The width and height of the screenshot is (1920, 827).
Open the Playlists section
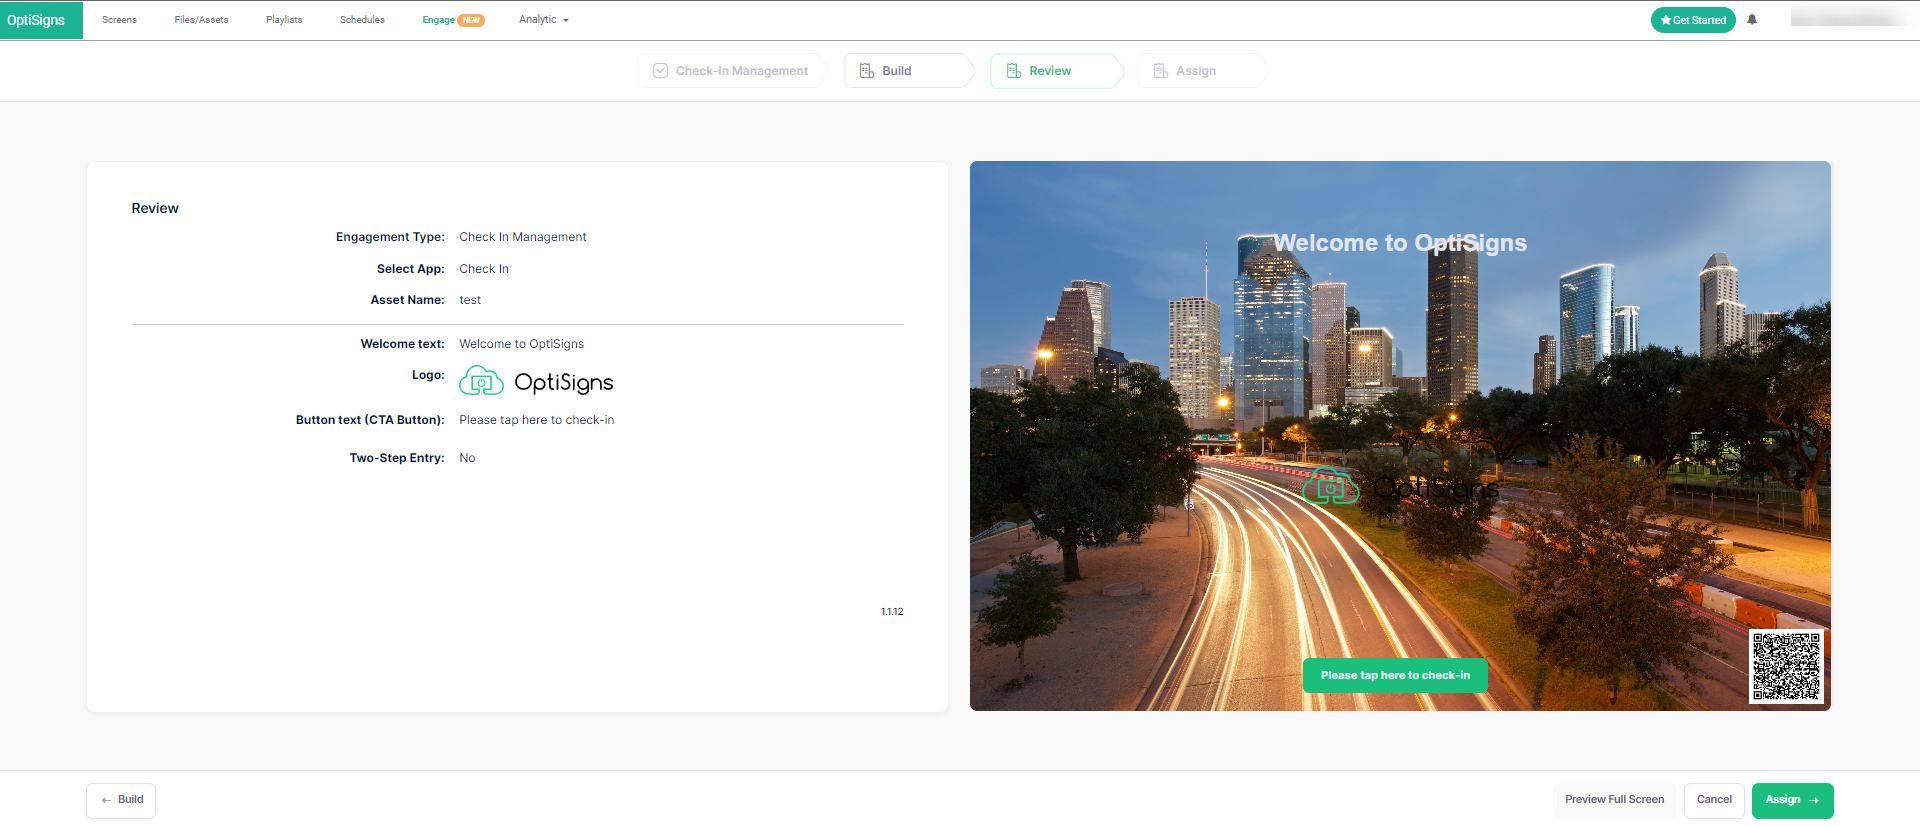point(284,20)
